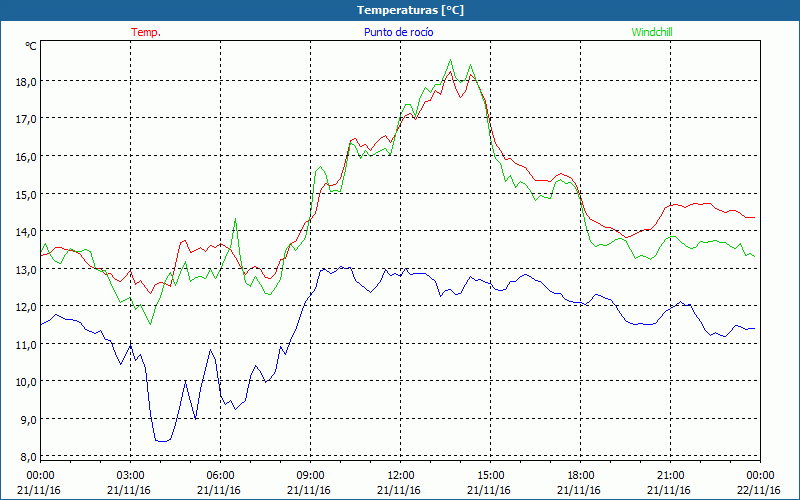Click the 15:00 time axis label
Viewport: 800px width, 500px height.
point(490,476)
